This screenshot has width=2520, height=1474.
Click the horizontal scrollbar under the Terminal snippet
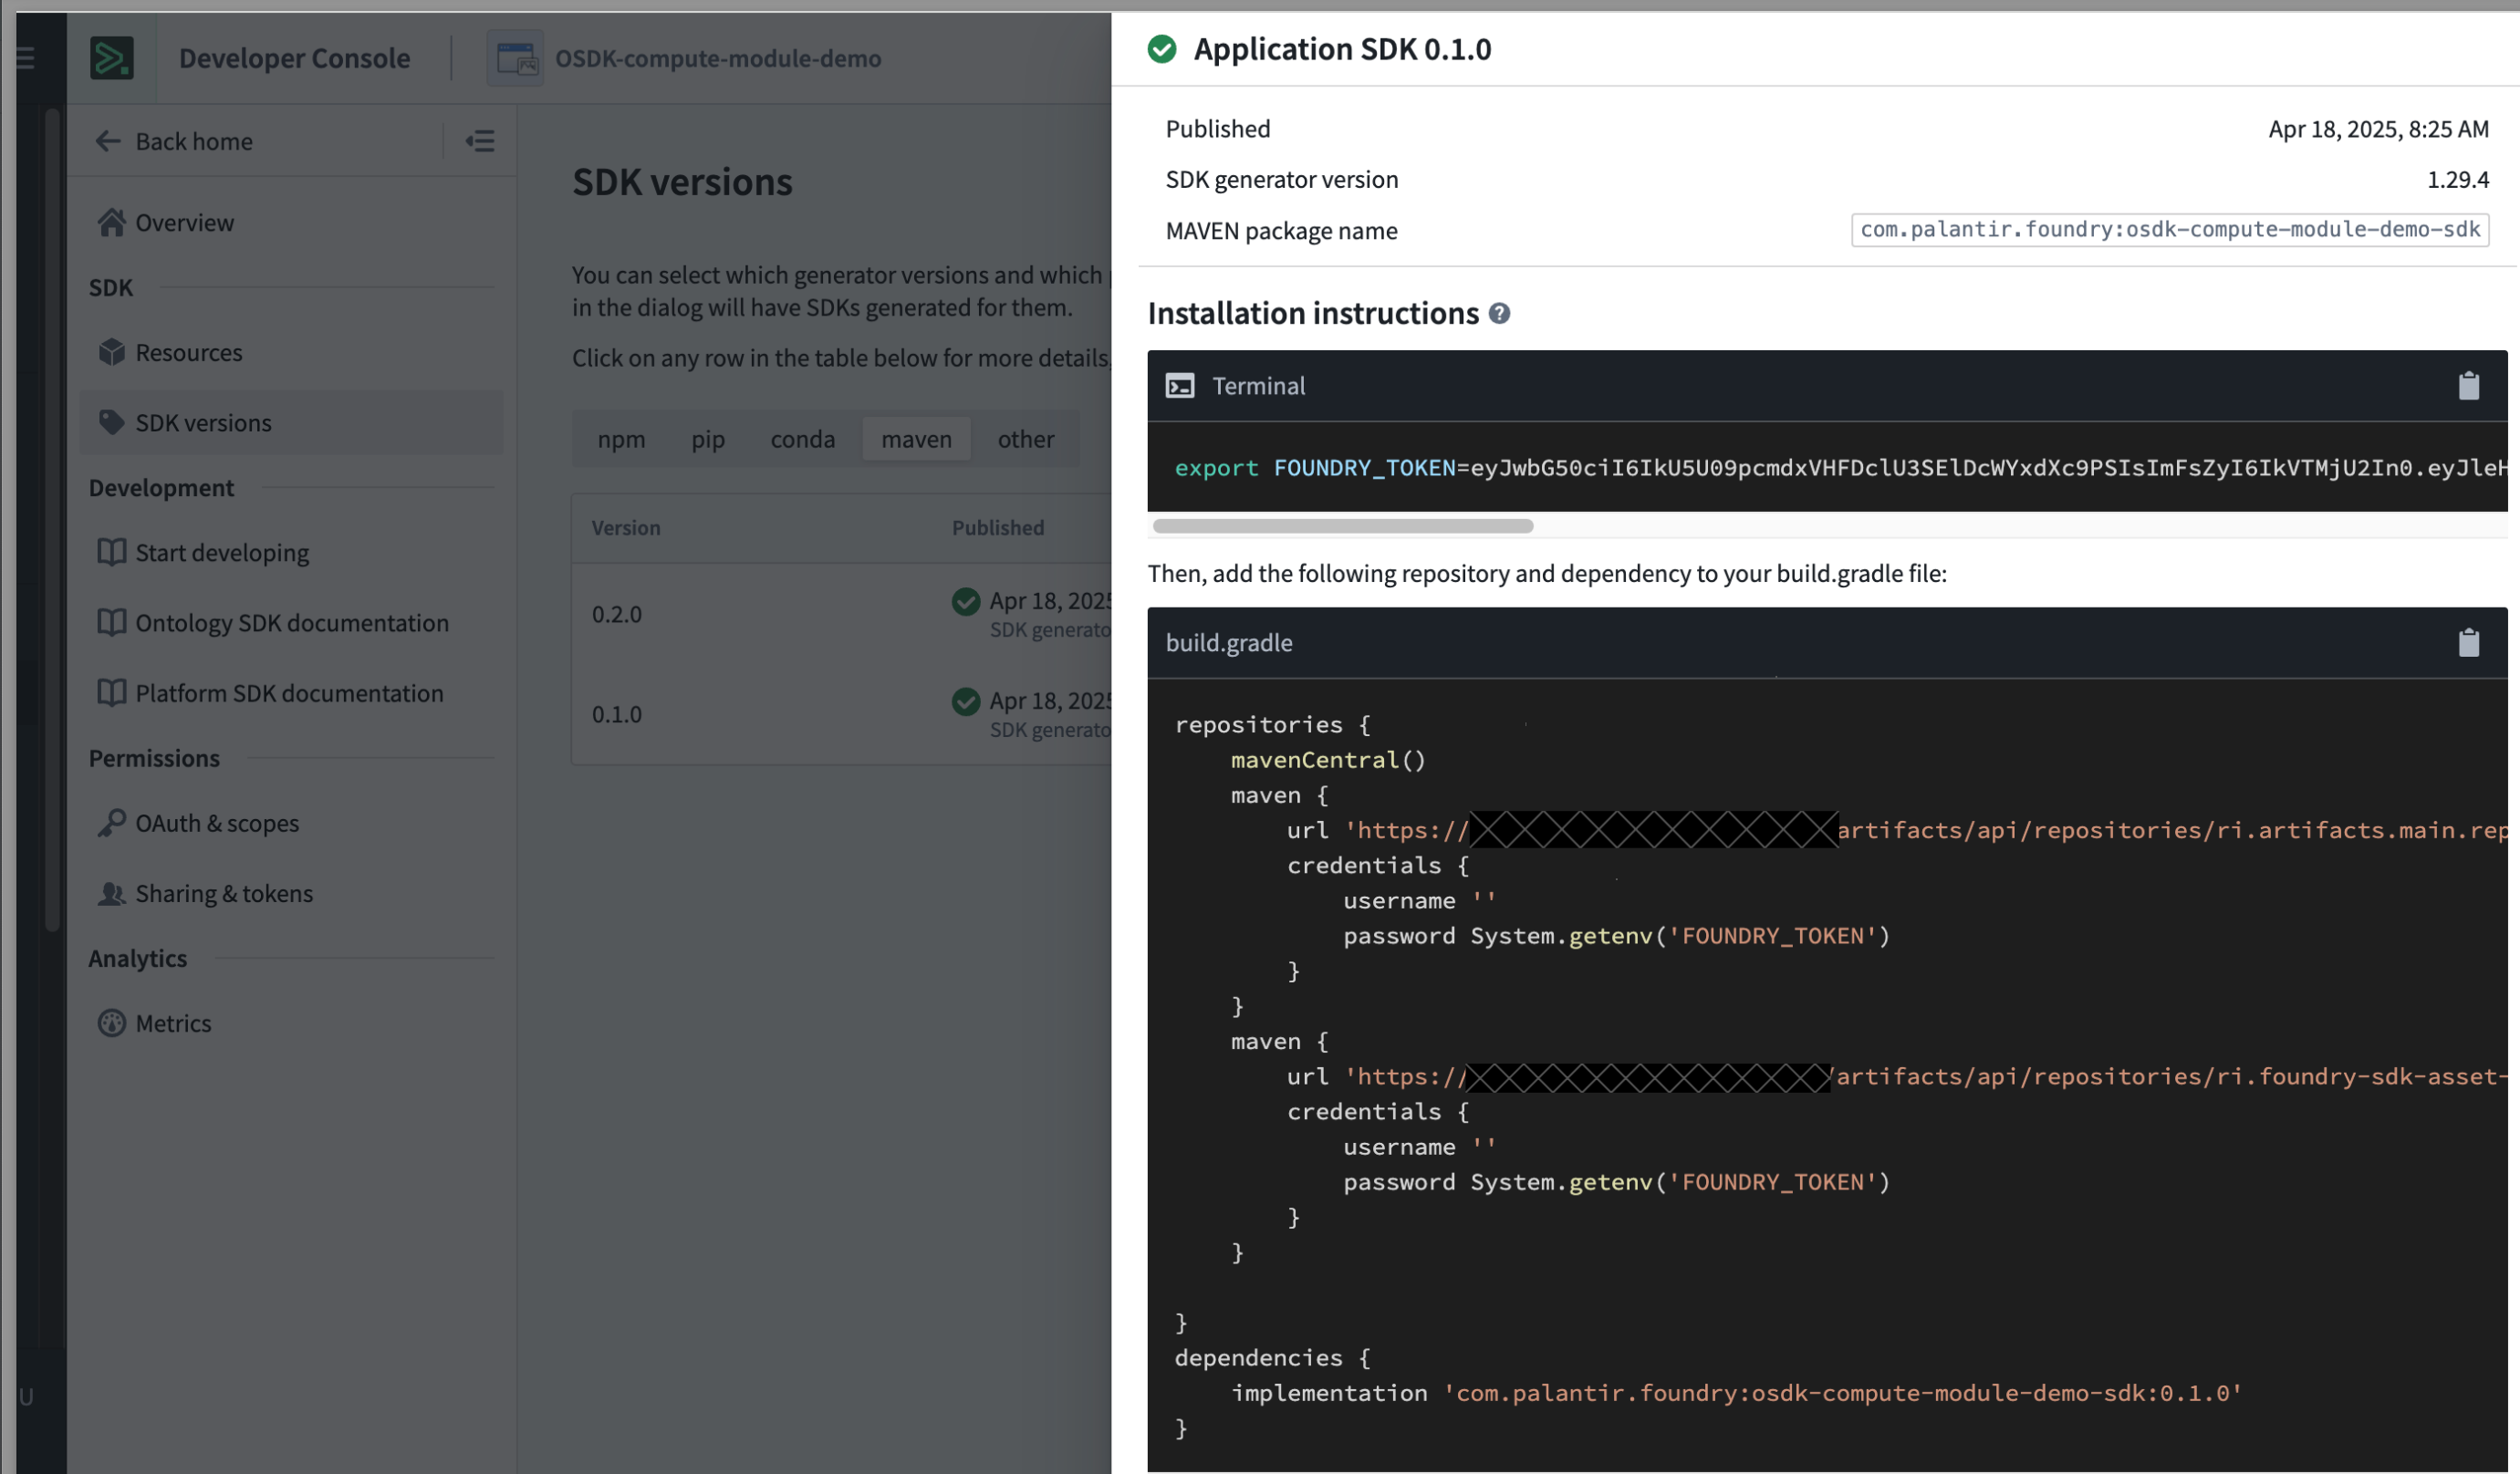1342,525
